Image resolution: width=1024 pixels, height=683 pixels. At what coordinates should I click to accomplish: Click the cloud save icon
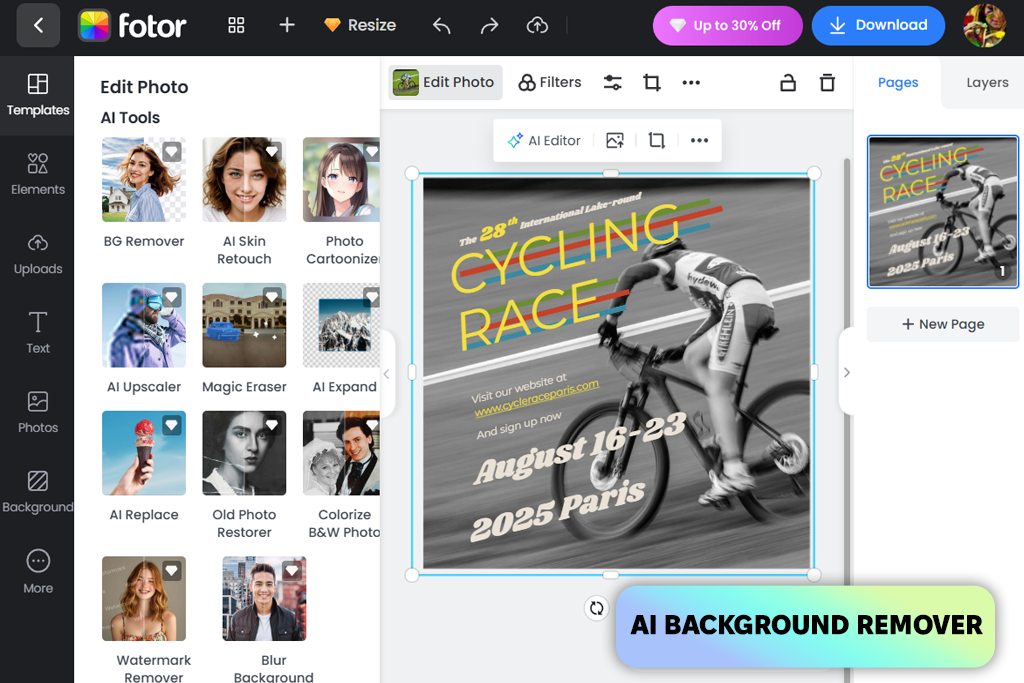(x=537, y=25)
